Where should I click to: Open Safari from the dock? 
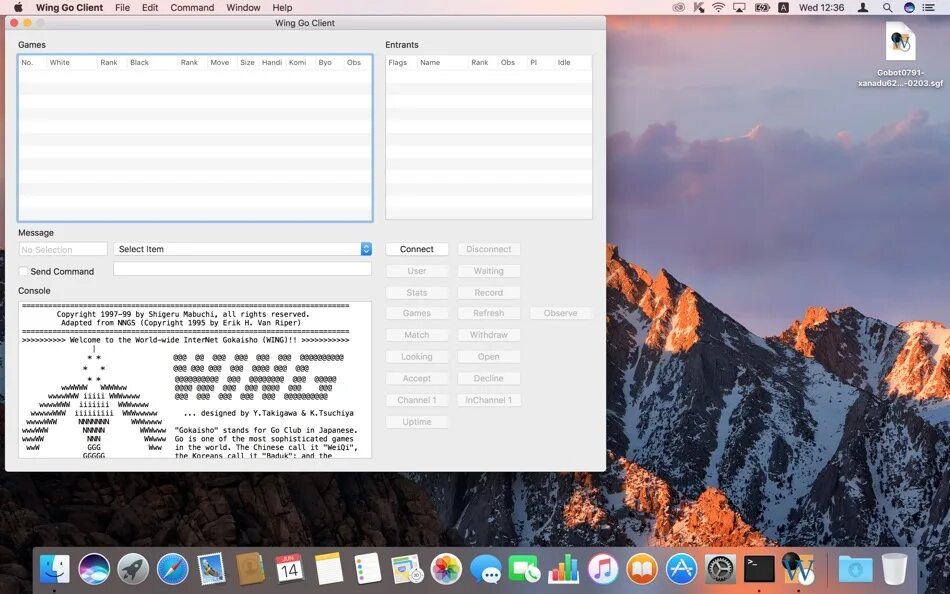point(173,570)
